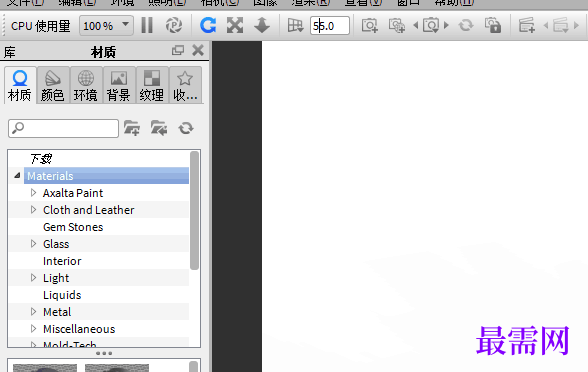This screenshot has width=588, height=372.
Task: Switch to the 收... favorites tab
Action: tap(185, 86)
